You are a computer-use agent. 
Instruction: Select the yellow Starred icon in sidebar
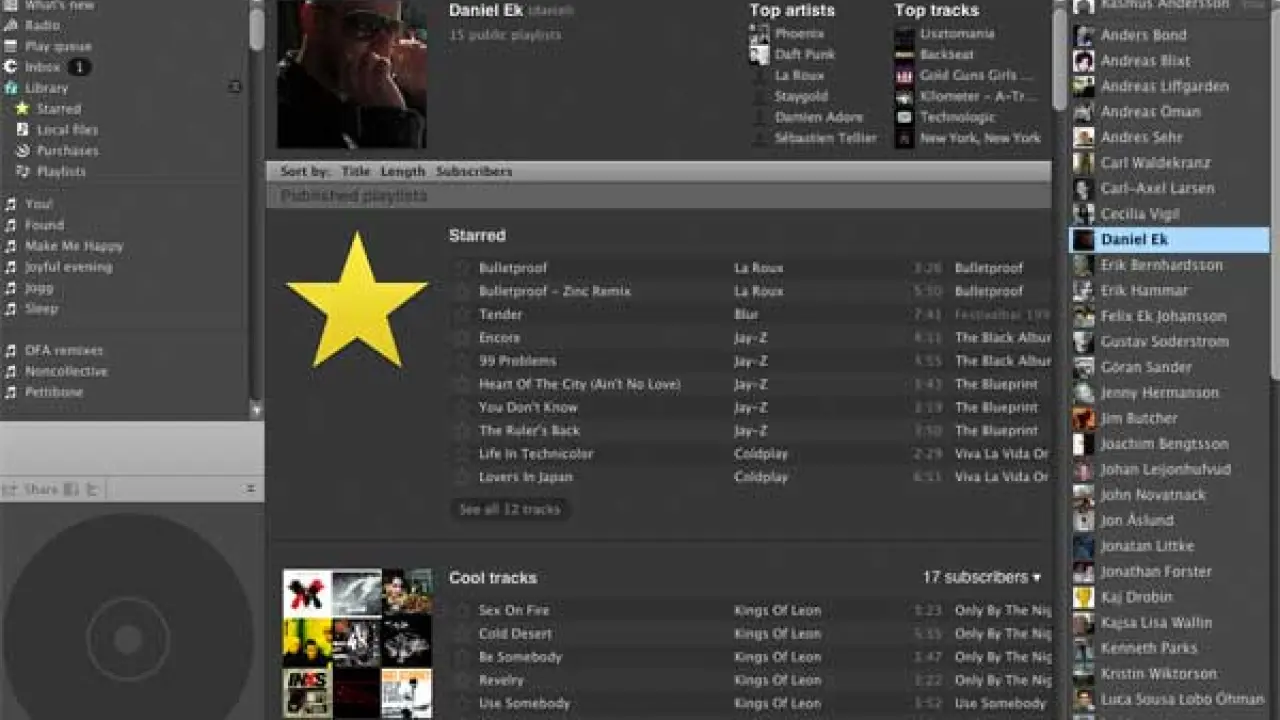tap(22, 109)
